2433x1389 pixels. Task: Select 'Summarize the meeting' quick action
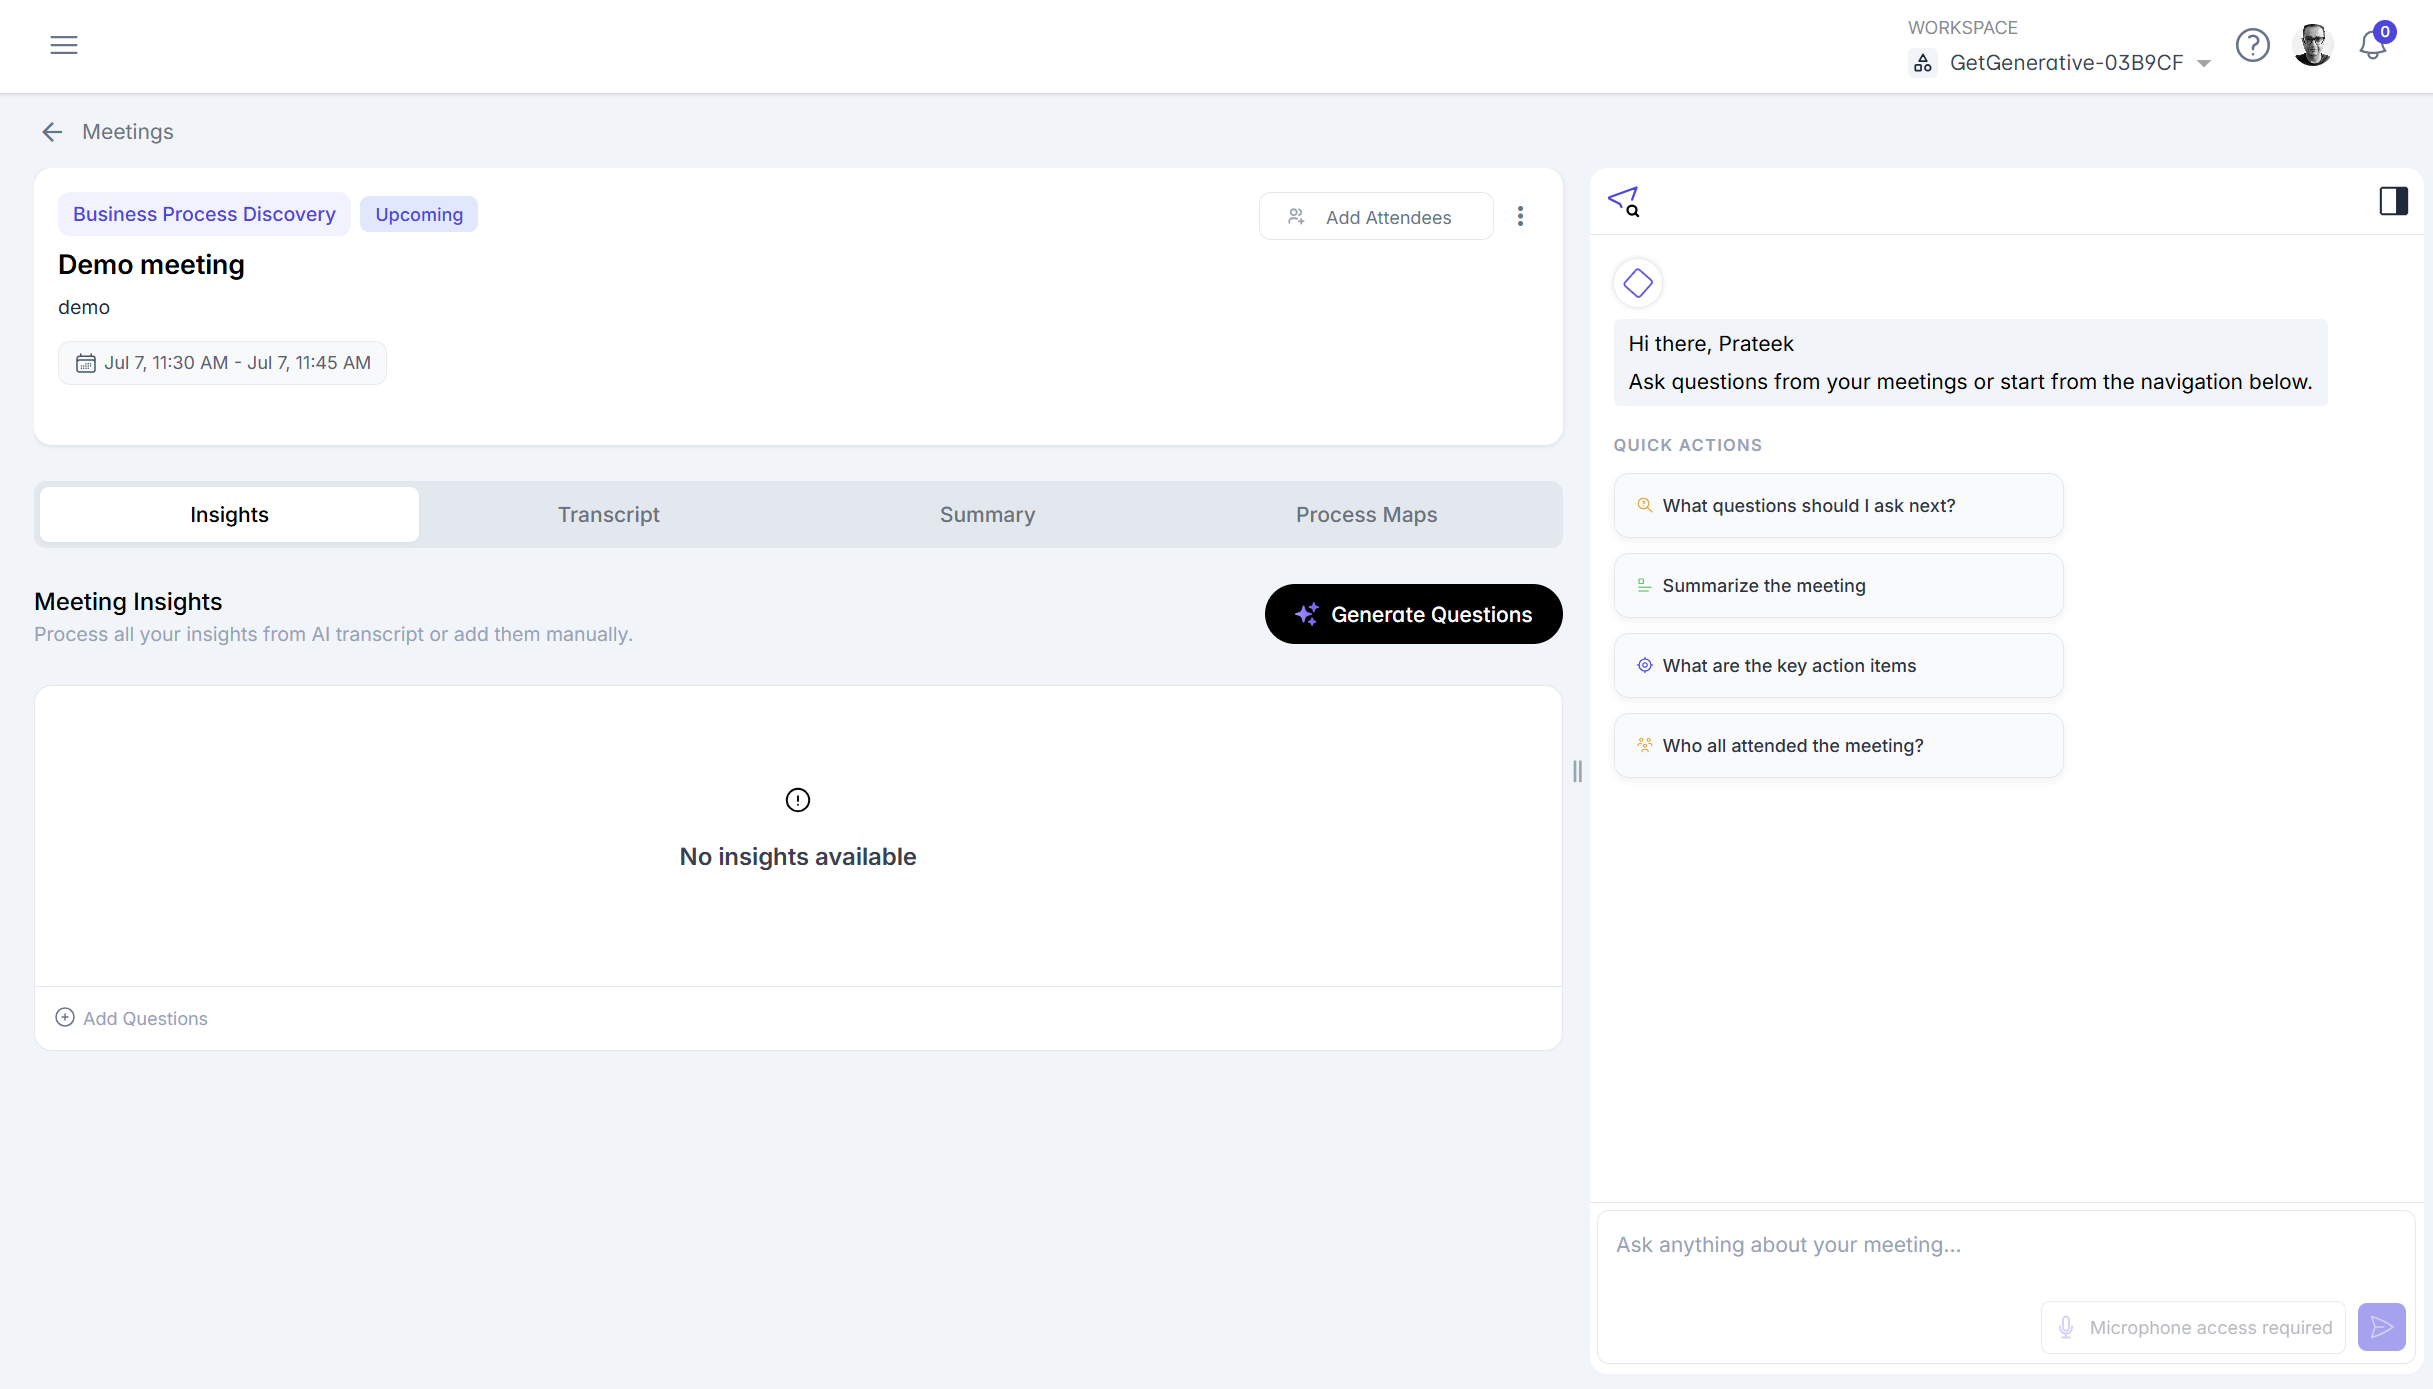1838,586
